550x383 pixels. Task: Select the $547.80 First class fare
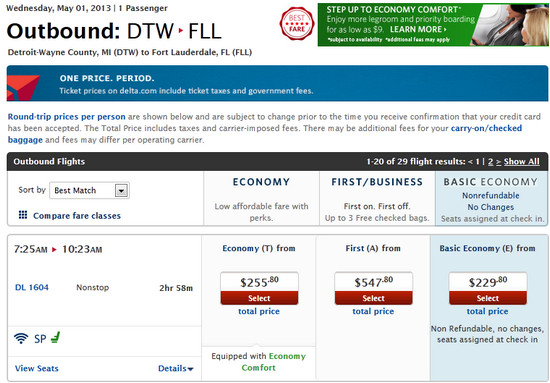pyautogui.click(x=374, y=298)
